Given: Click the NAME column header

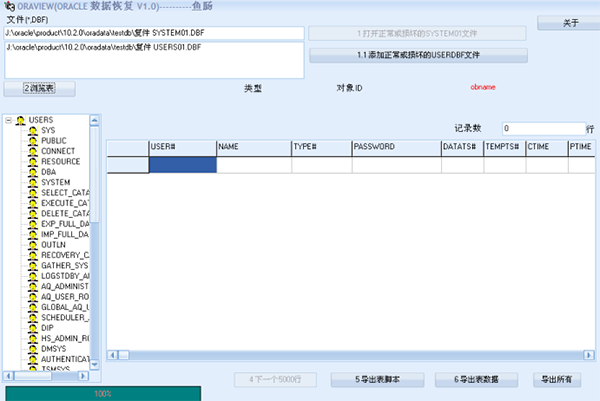Looking at the screenshot, I should [254, 148].
